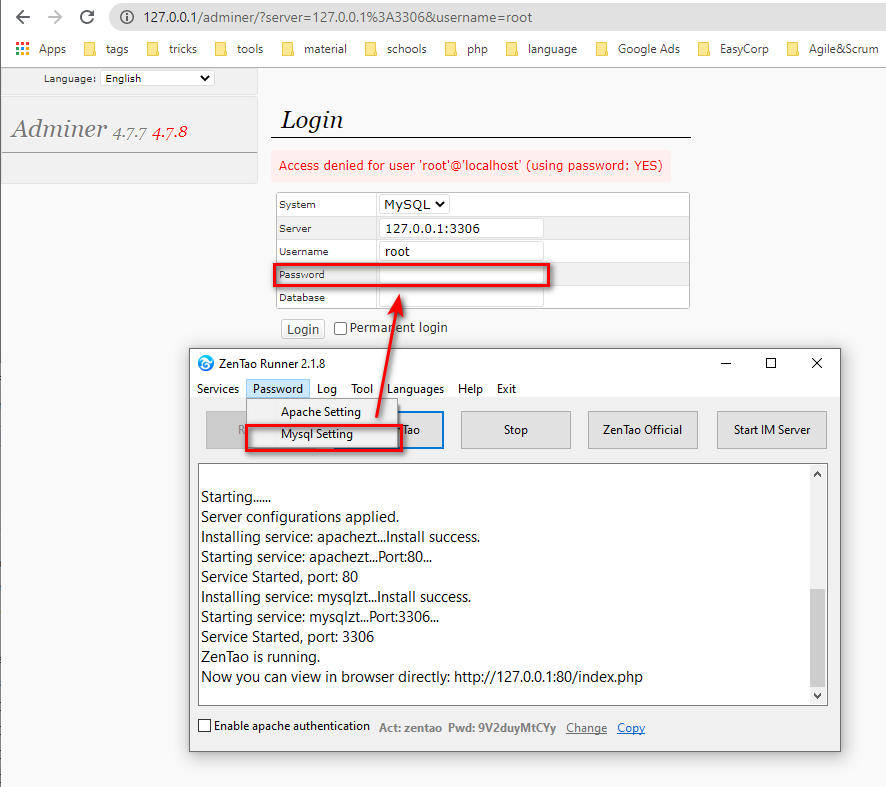Choose Apache Setting menu entry
The height and width of the screenshot is (787, 886).
coord(320,412)
